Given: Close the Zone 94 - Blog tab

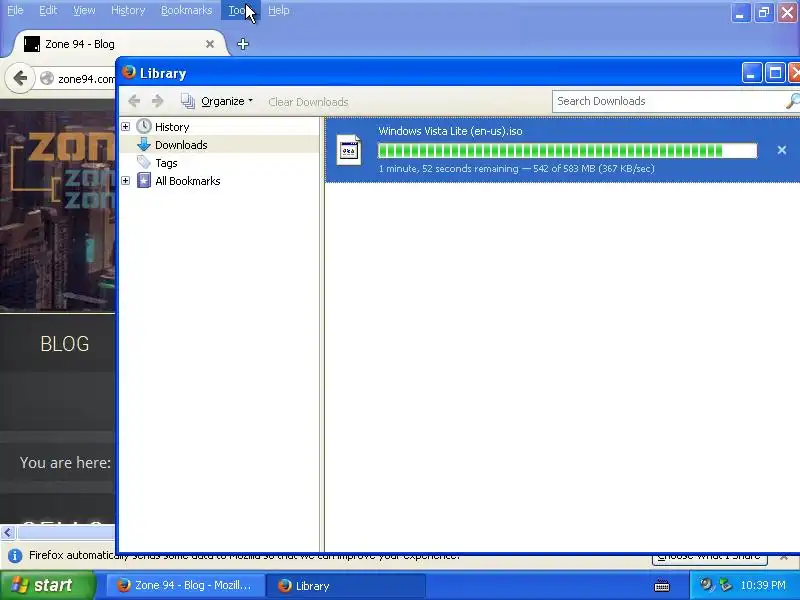Looking at the screenshot, I should (x=210, y=44).
